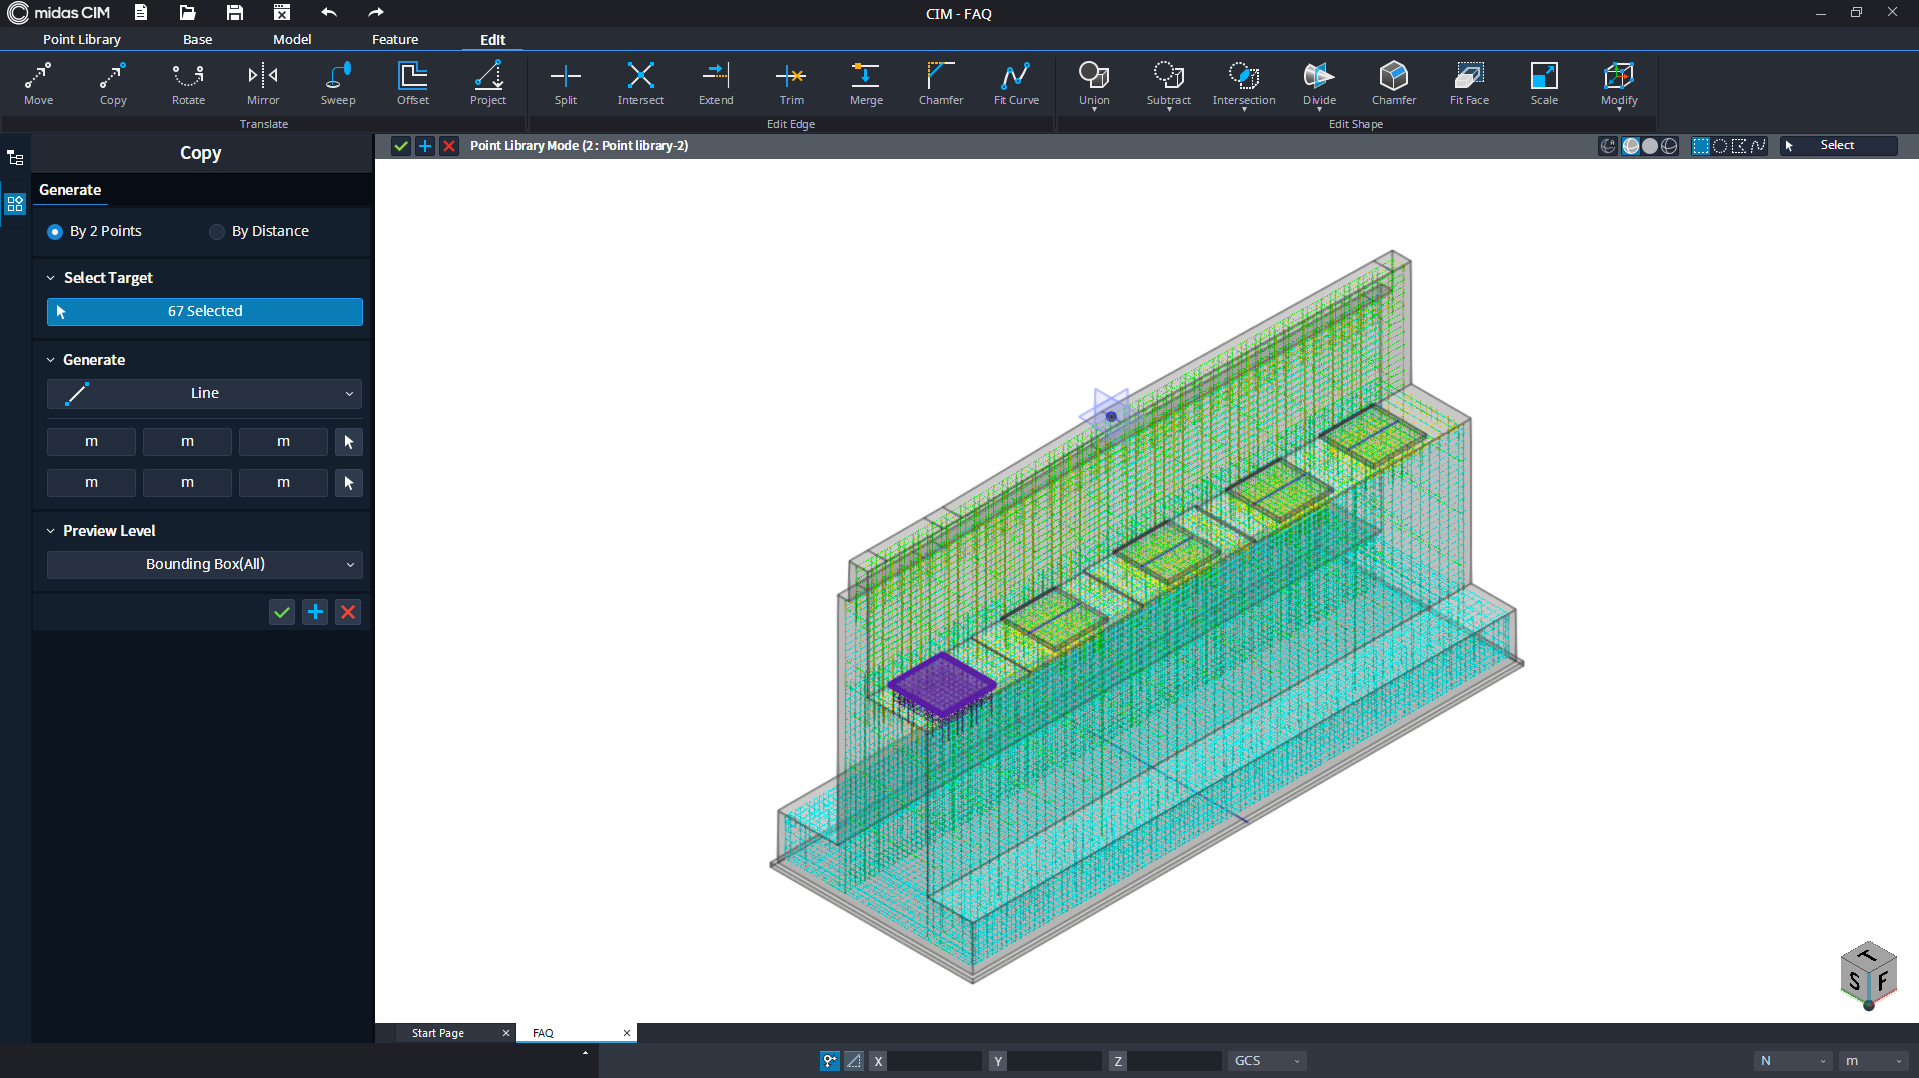Activate the Sweep tool
This screenshot has width=1919, height=1078.
(338, 83)
